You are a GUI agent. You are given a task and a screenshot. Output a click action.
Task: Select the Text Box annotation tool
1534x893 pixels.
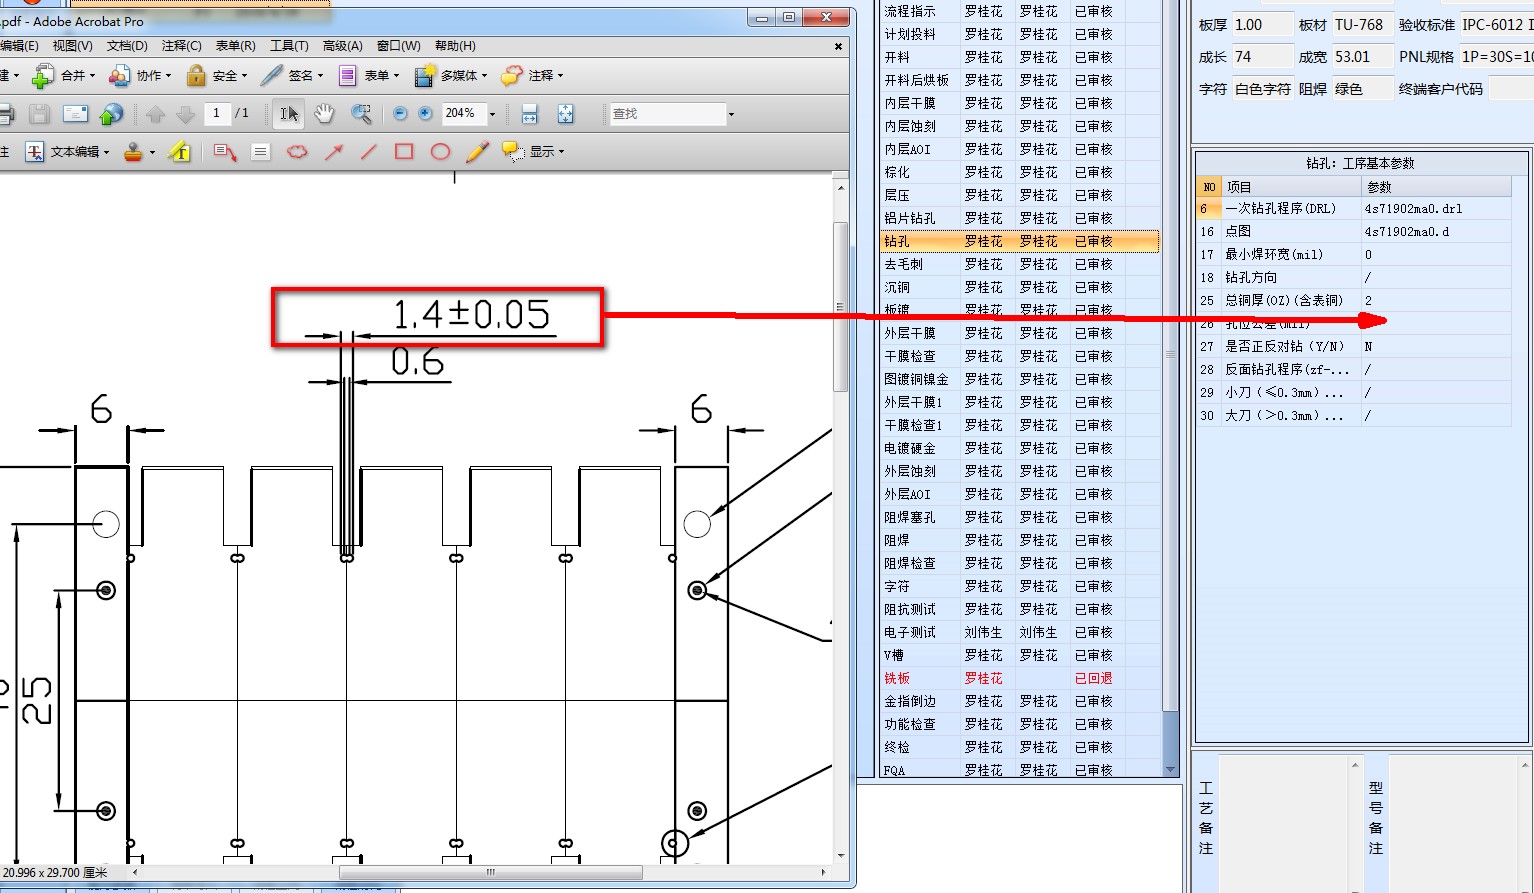pyautogui.click(x=261, y=152)
